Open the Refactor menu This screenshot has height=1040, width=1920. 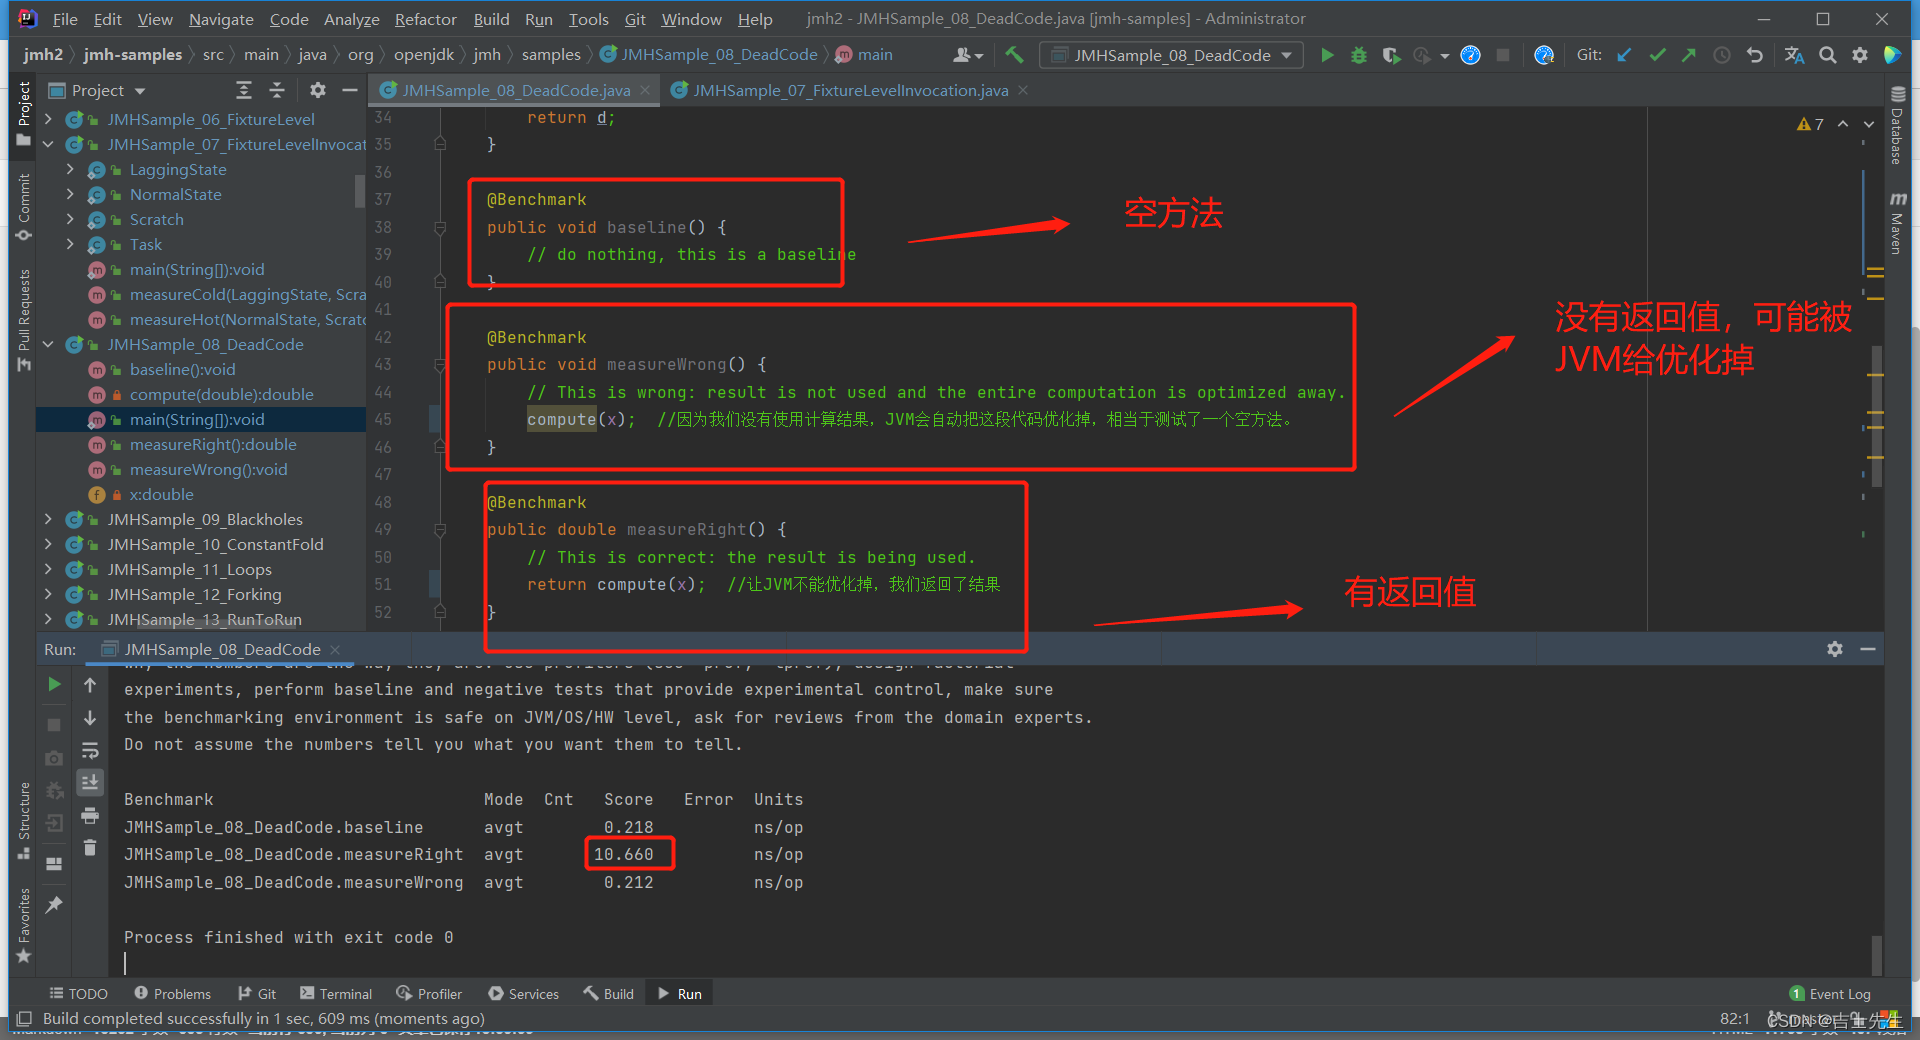425,19
